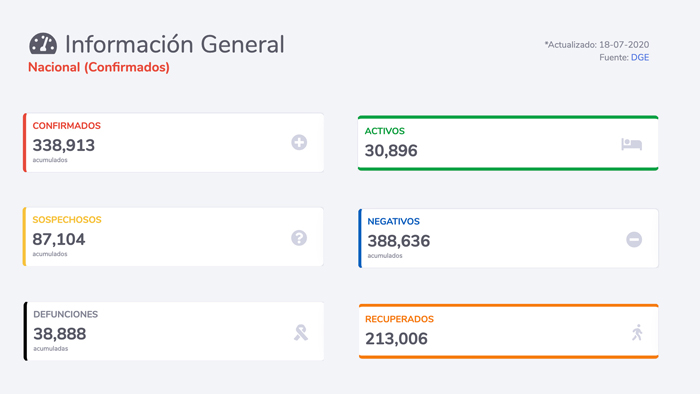Click the Nacional (Confirmados) subtitle
This screenshot has height=394, width=700.
pyautogui.click(x=99, y=67)
